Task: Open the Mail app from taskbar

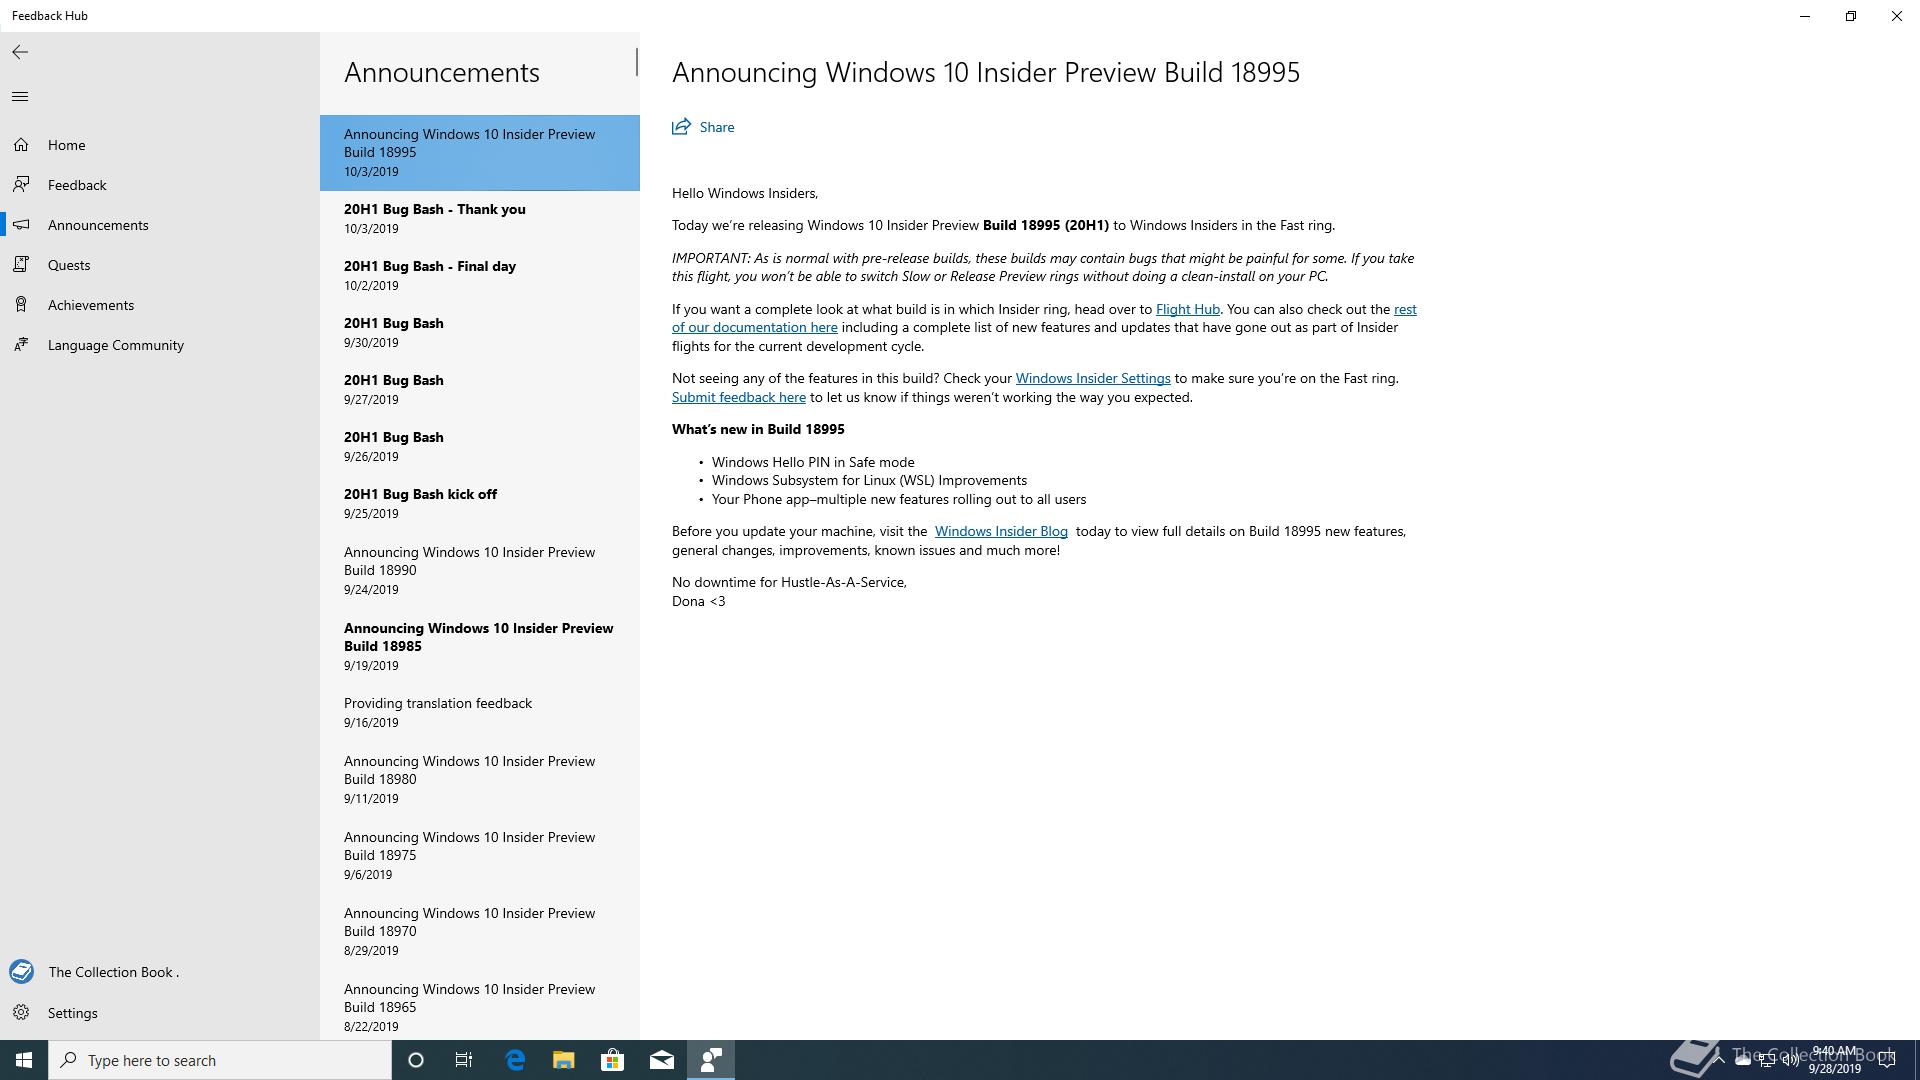Action: pyautogui.click(x=662, y=1060)
